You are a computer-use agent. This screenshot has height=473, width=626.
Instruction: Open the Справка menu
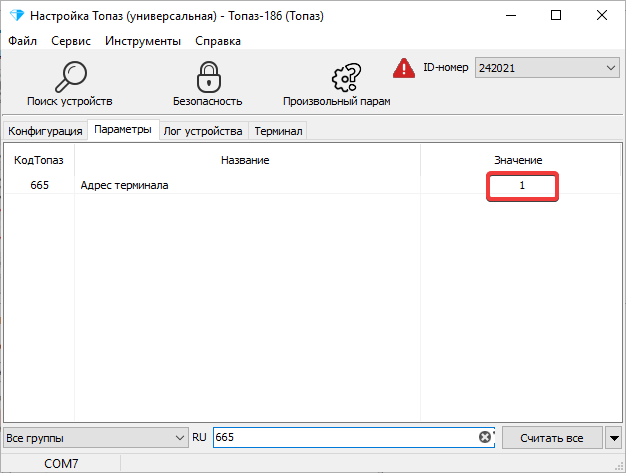point(218,41)
